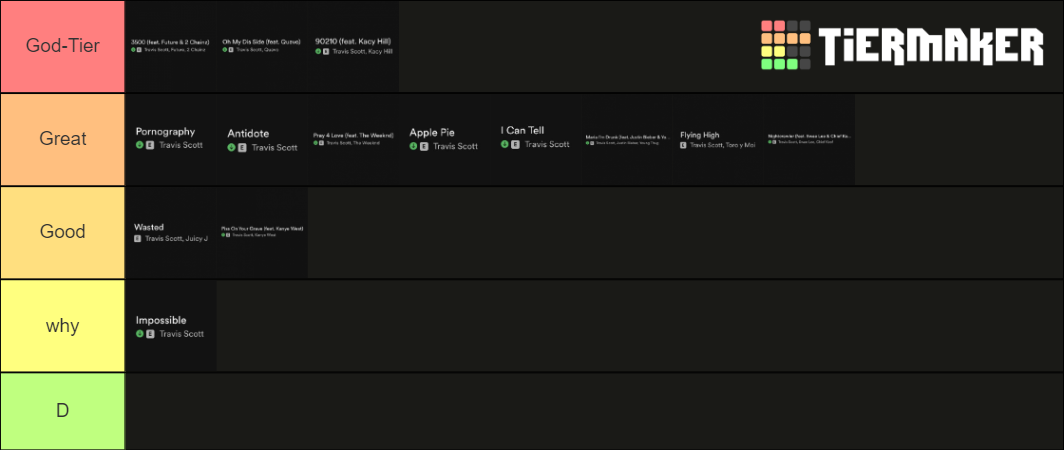The height and width of the screenshot is (450, 1064).
Task: Select the Apple Pie song tile
Action: coord(444,139)
